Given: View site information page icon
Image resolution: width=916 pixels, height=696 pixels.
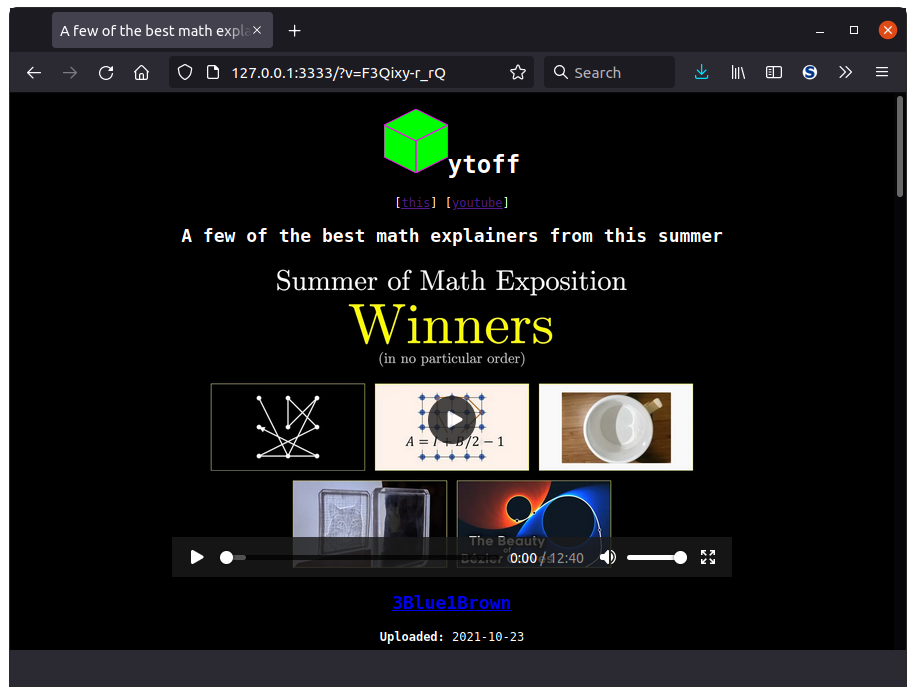Looking at the screenshot, I should [x=213, y=72].
